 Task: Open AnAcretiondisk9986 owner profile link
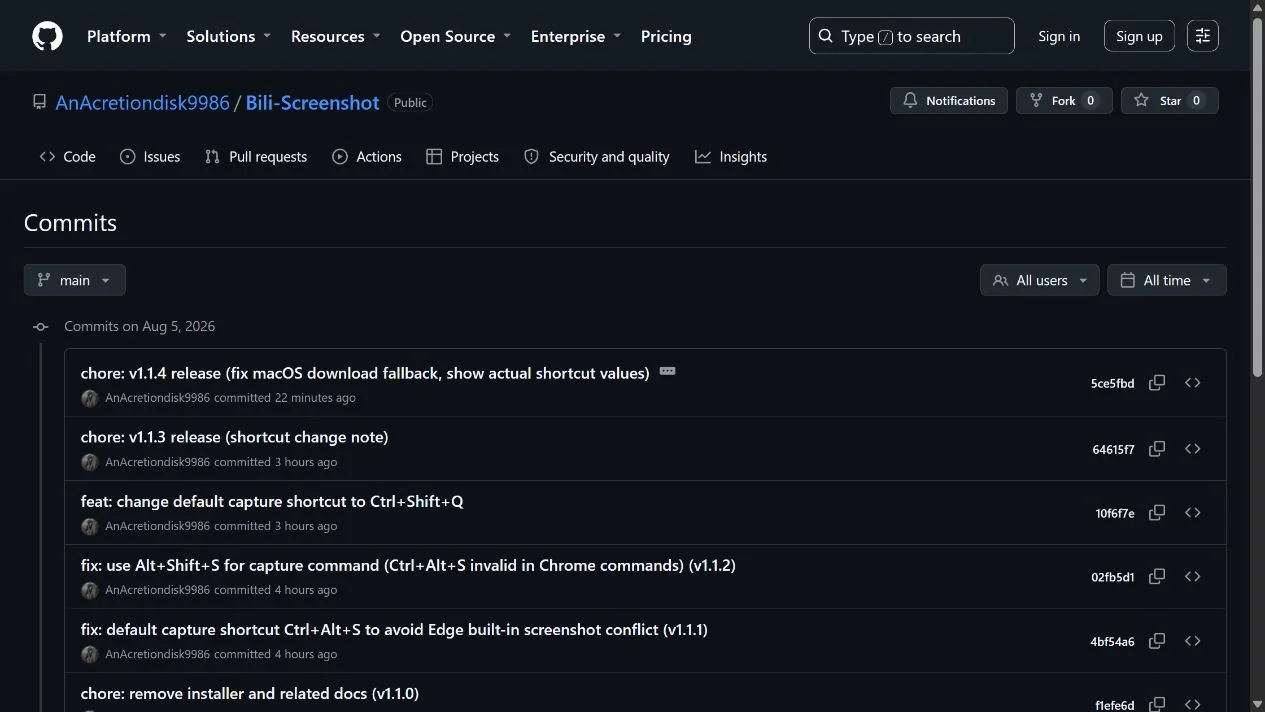[143, 102]
